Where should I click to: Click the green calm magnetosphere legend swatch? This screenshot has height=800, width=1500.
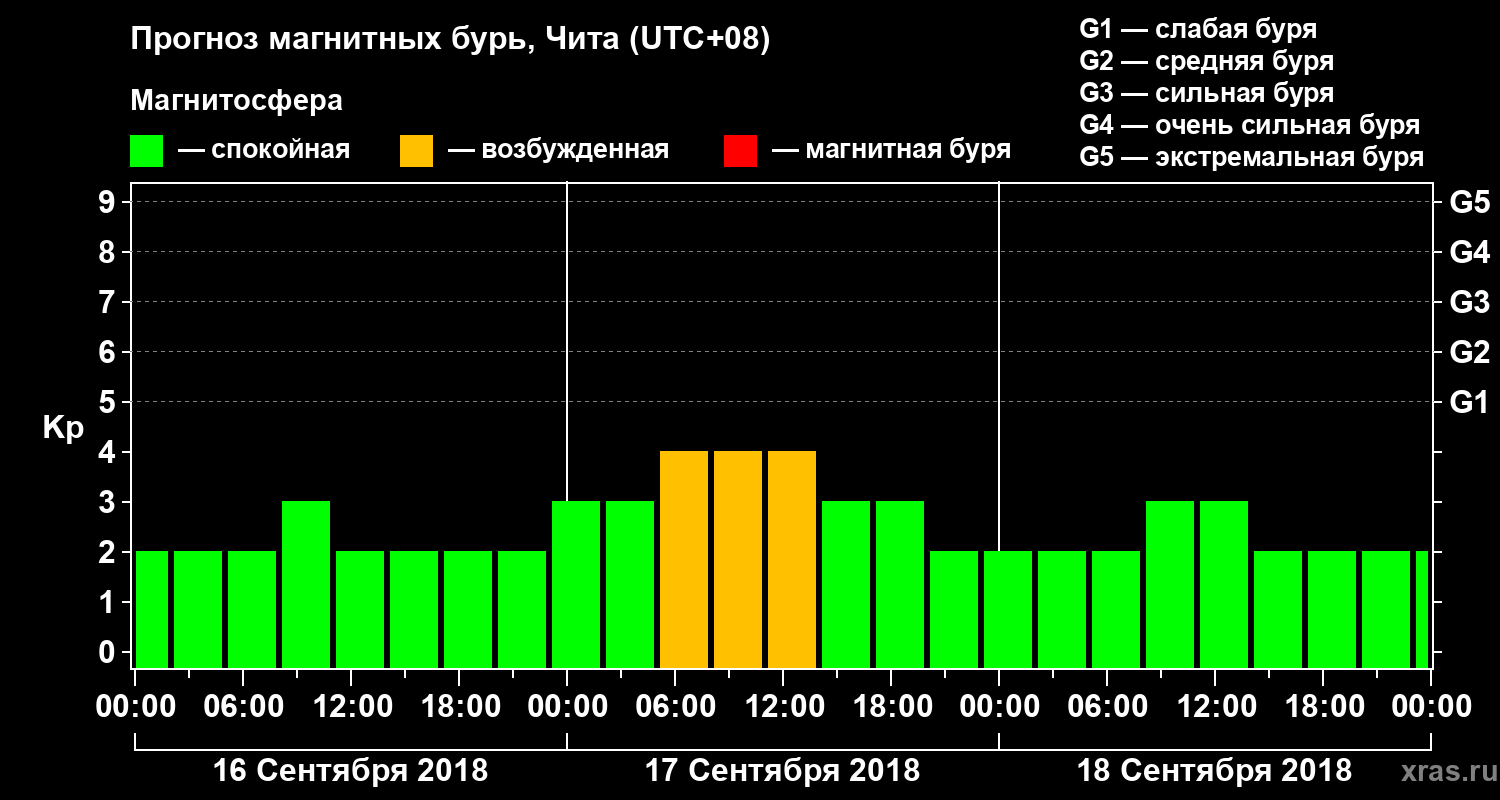[x=146, y=151]
